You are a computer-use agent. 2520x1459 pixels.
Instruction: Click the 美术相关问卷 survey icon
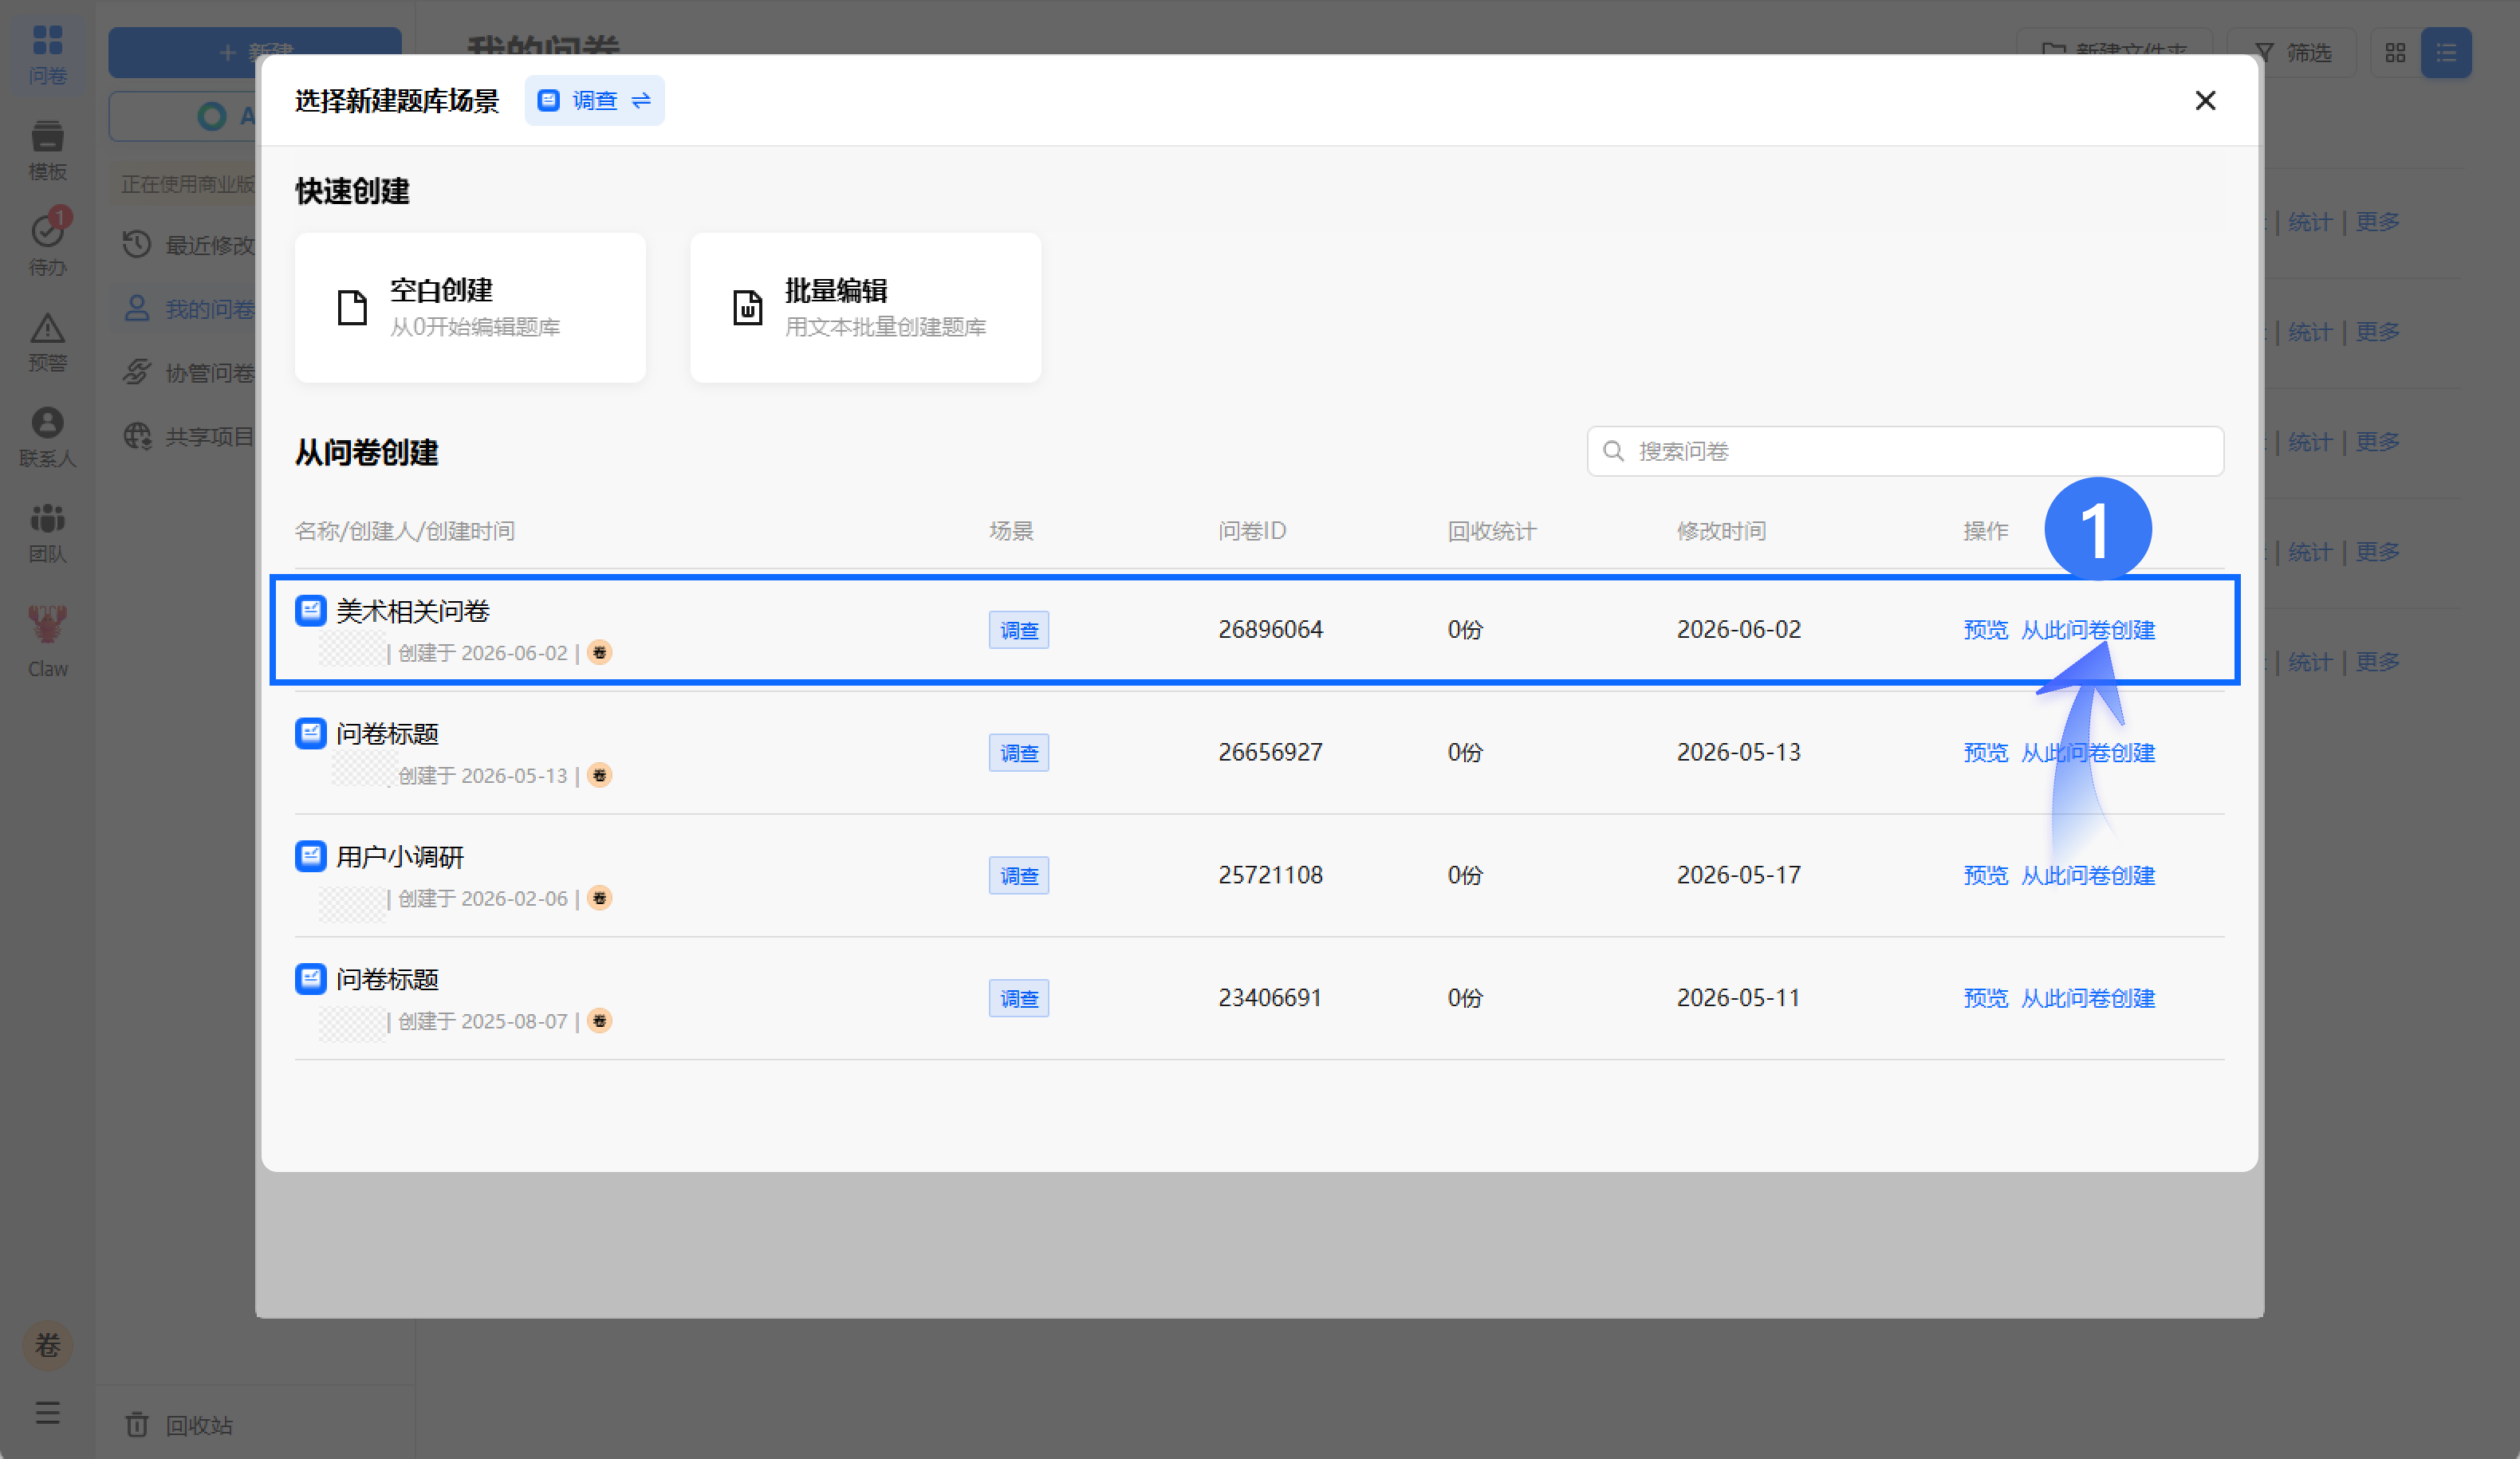coord(311,610)
